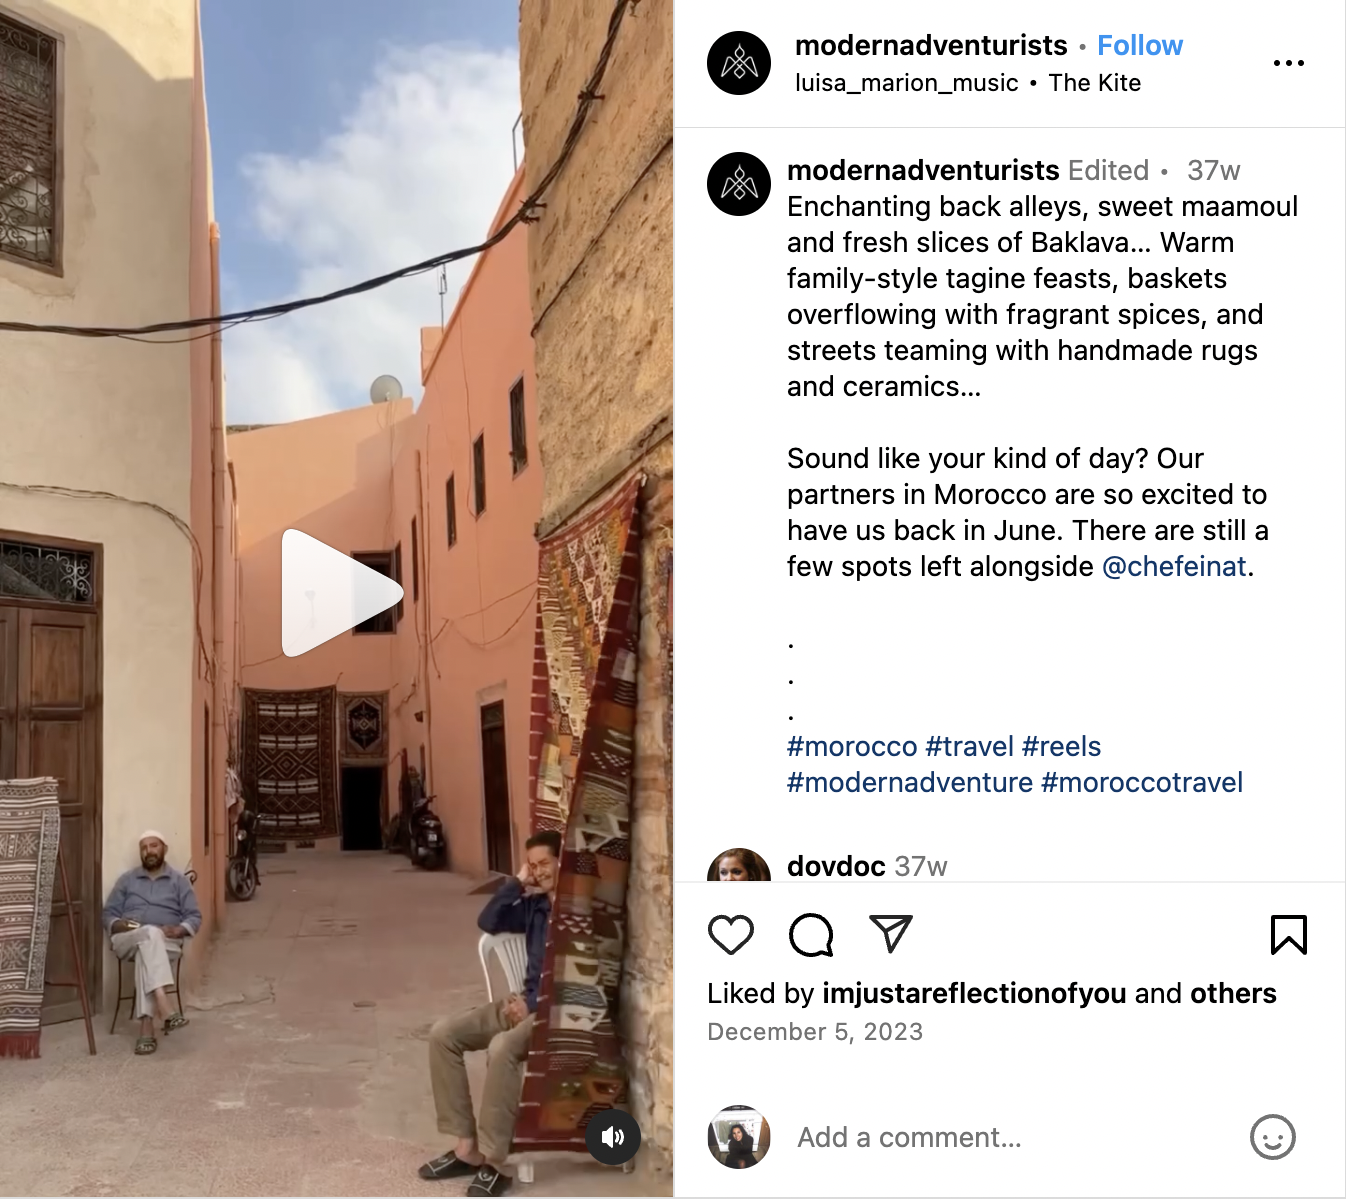This screenshot has width=1346, height=1200.
Task: Open modernadventurists avatar in post header
Action: point(739,63)
